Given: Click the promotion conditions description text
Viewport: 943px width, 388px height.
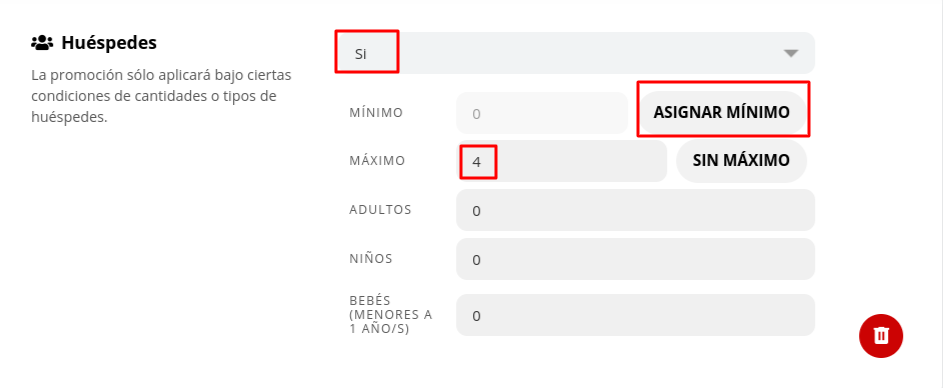Looking at the screenshot, I should click(x=161, y=96).
